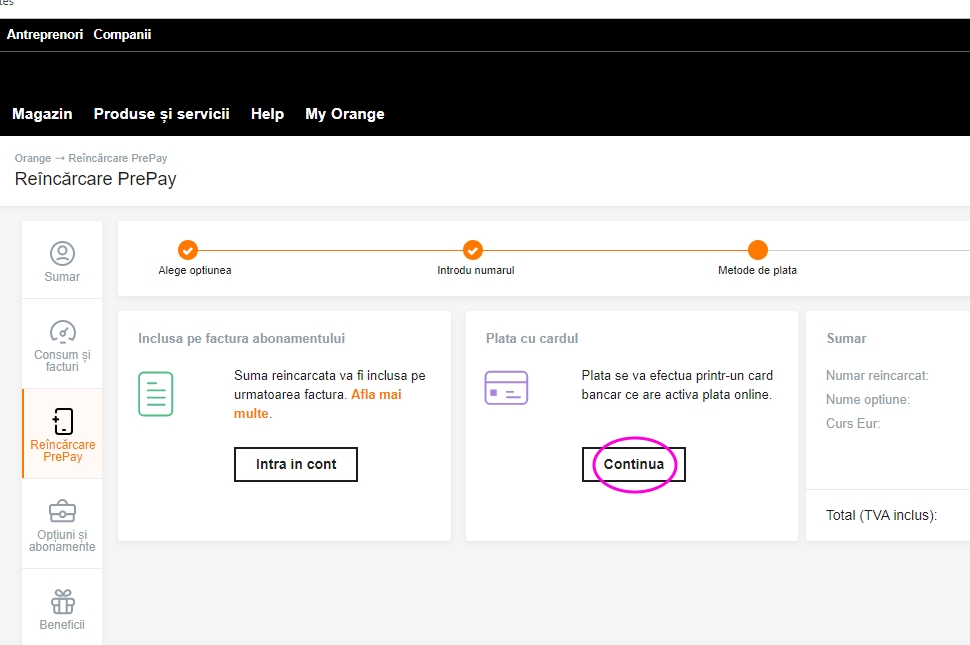Image resolution: width=970 pixels, height=645 pixels.
Task: Switch to the Companii section
Action: pyautogui.click(x=122, y=34)
